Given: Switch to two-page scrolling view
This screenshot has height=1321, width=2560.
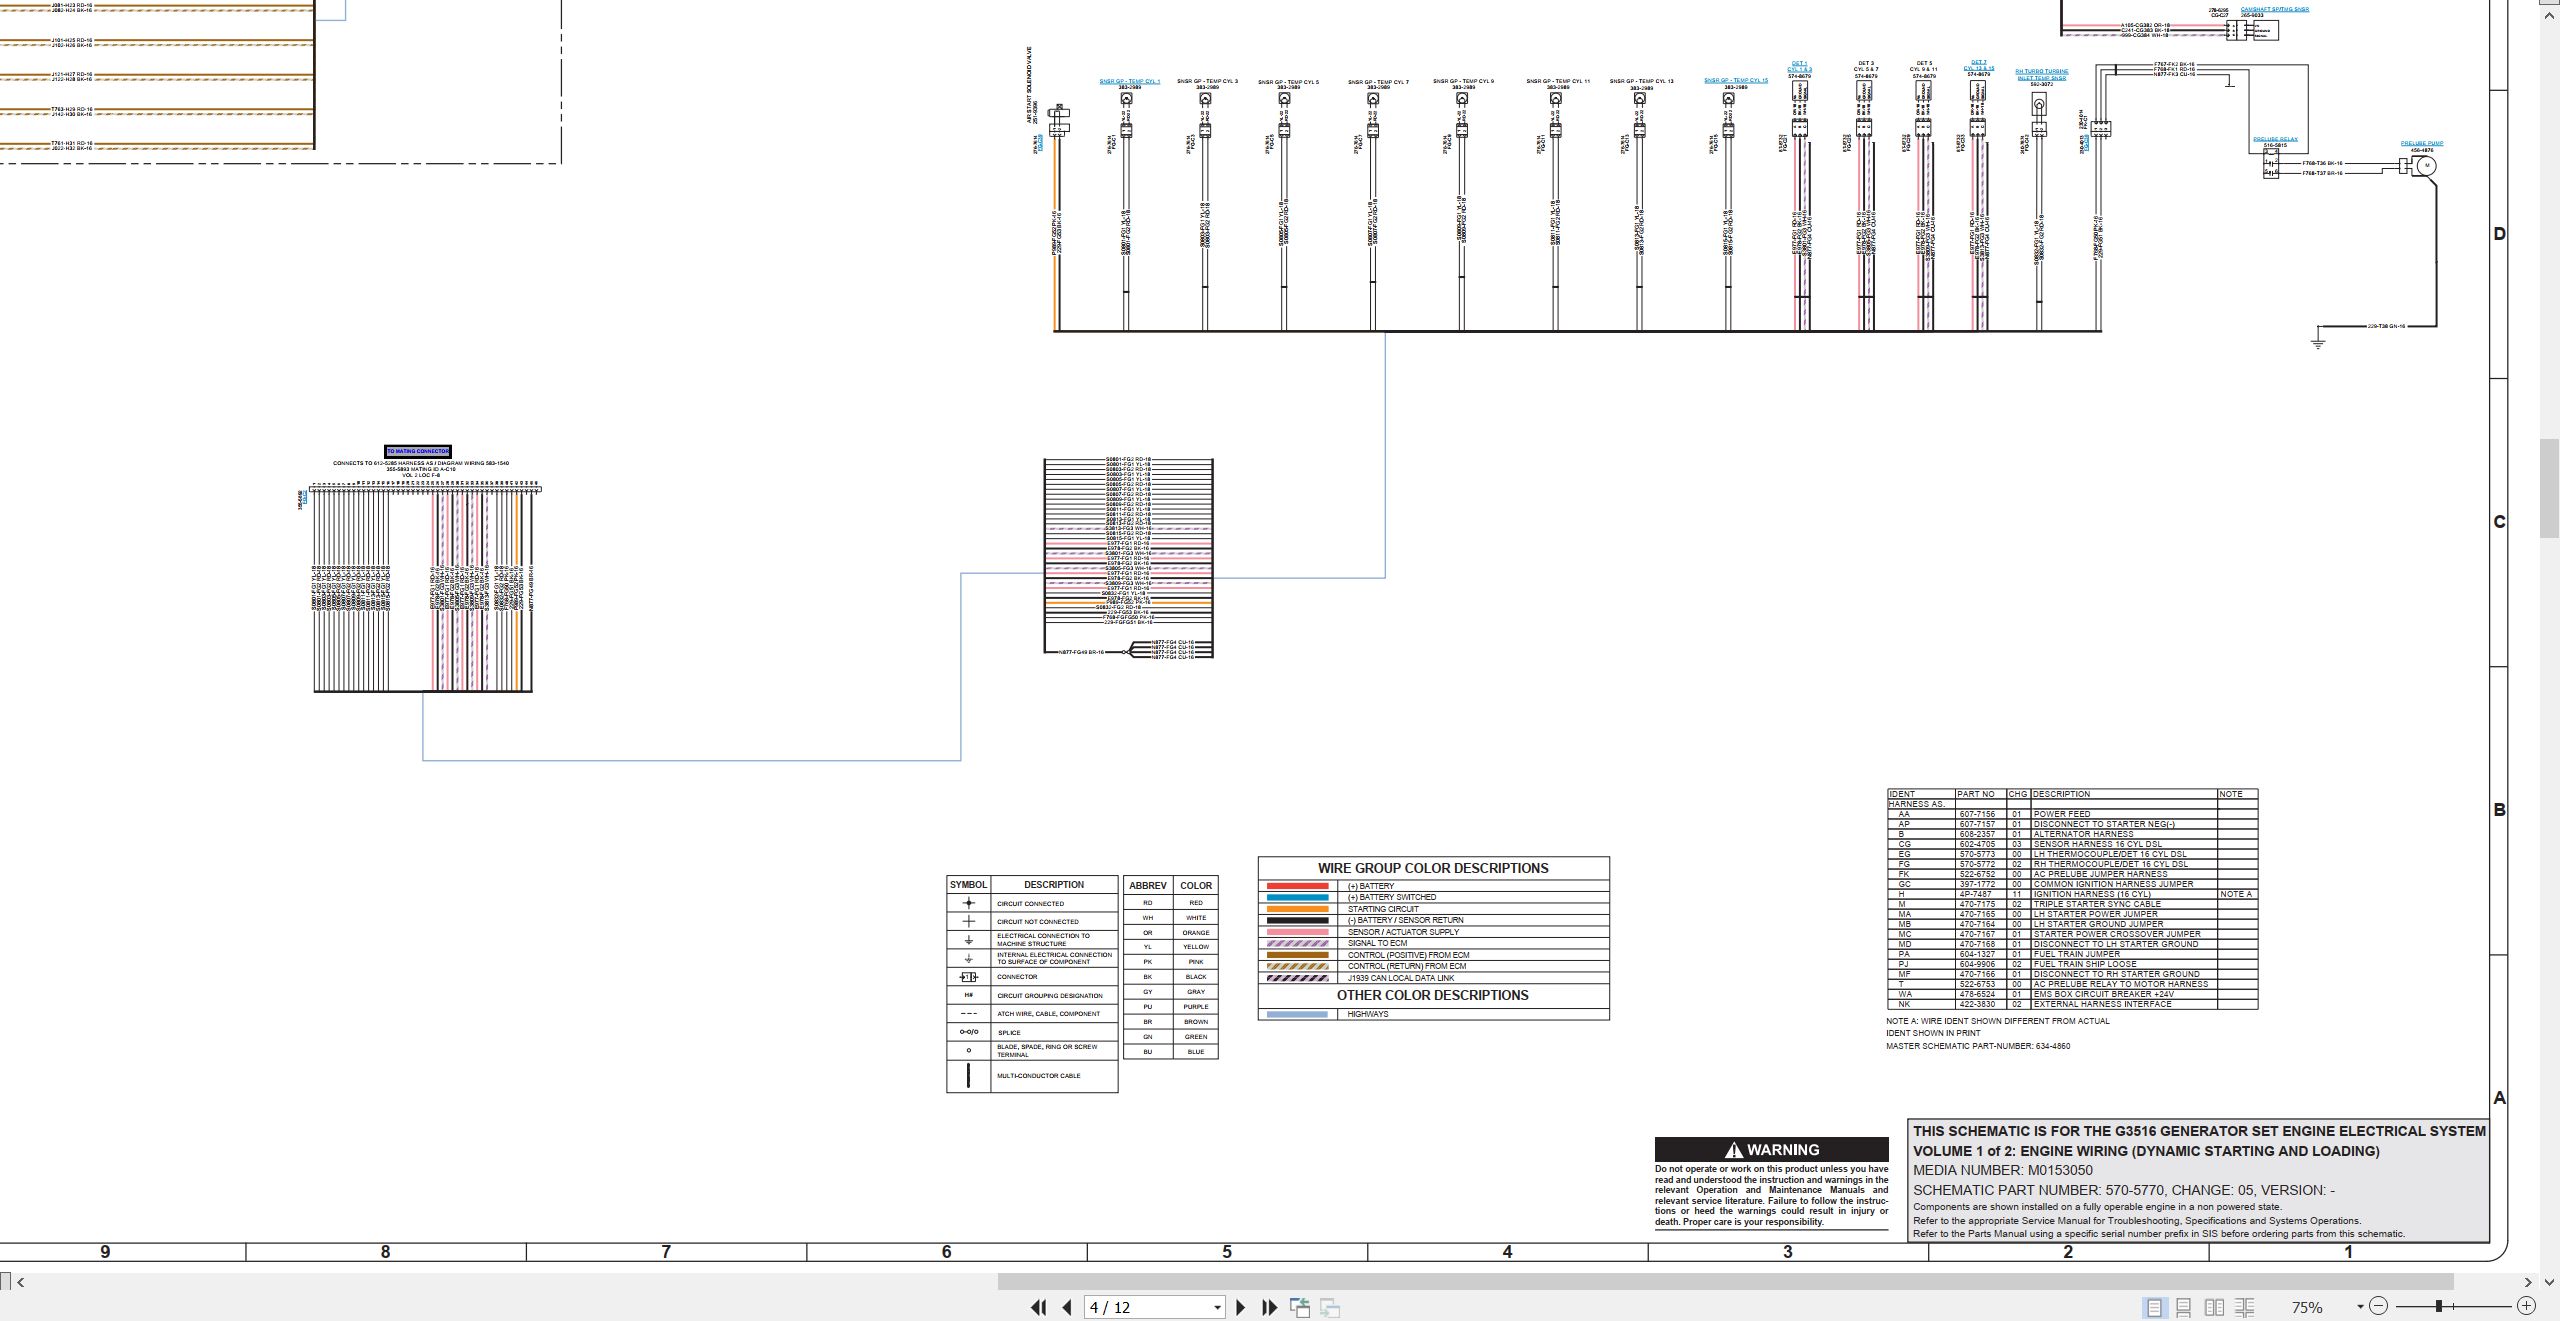Looking at the screenshot, I should click(2245, 1307).
